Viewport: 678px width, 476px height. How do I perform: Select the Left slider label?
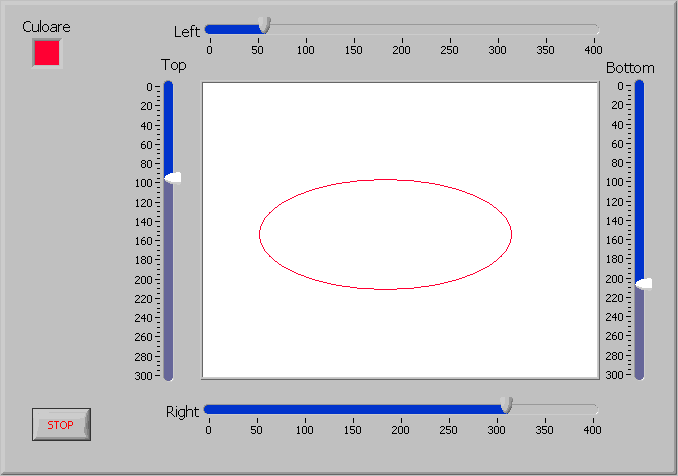[x=187, y=31]
